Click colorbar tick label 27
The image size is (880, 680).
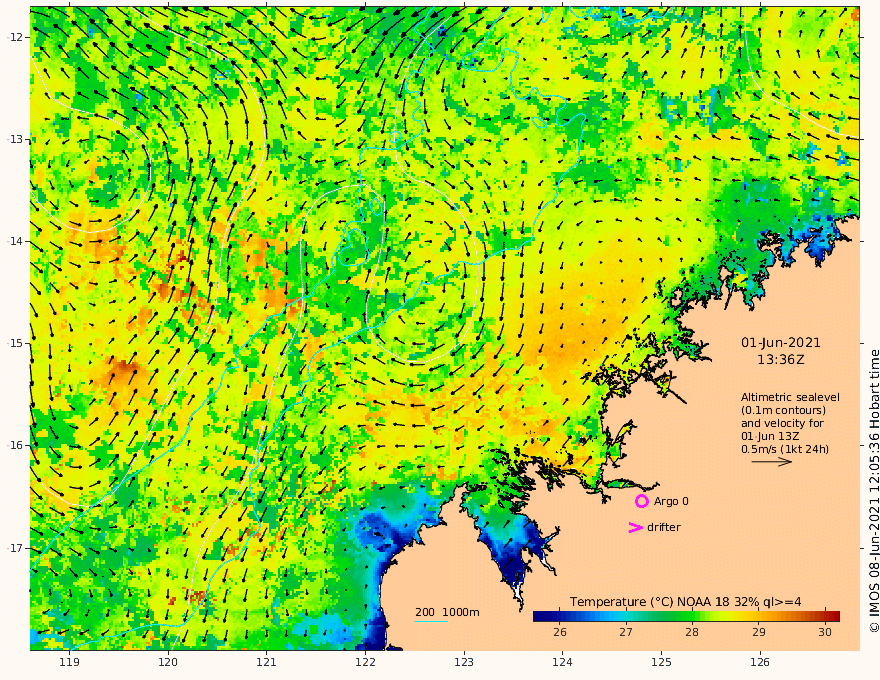[x=626, y=632]
